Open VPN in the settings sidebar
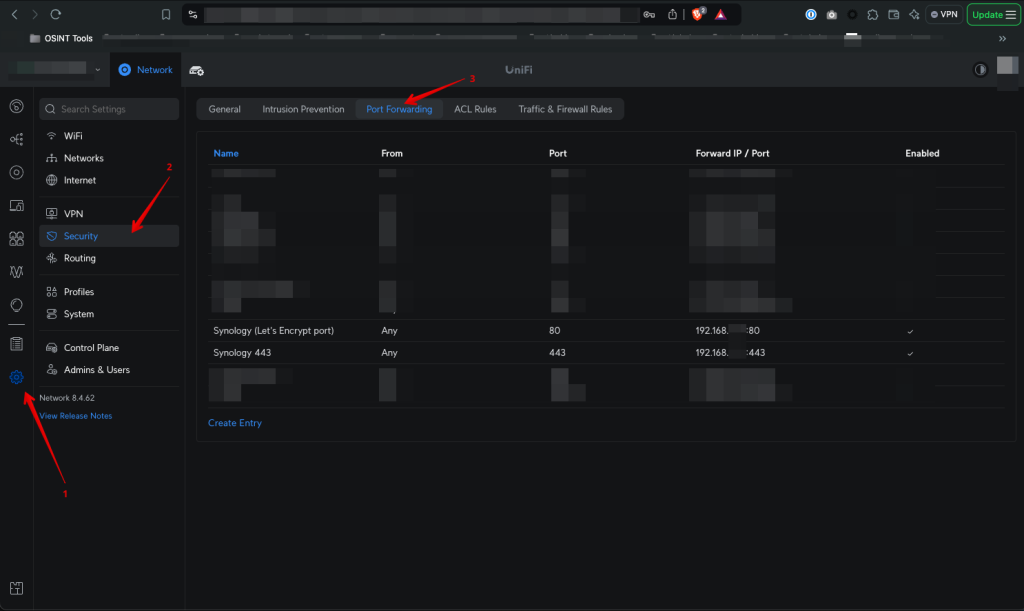This screenshot has height=611, width=1024. tap(109, 213)
